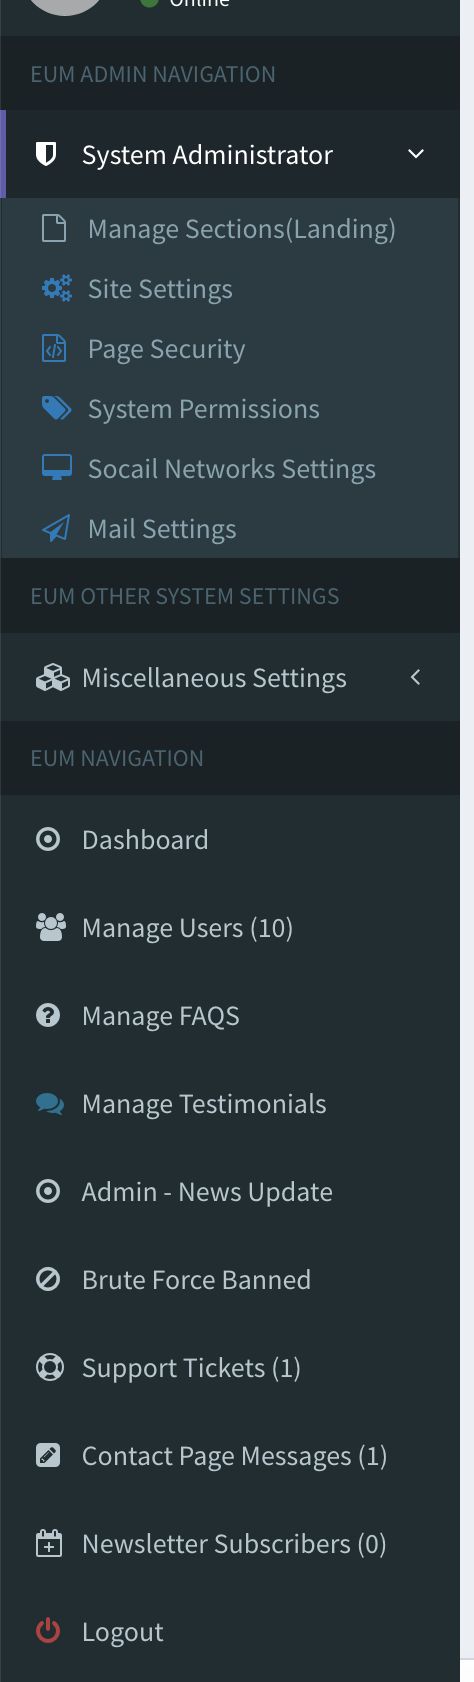
Task: Select Admin - News Update
Action: pyautogui.click(x=230, y=1191)
